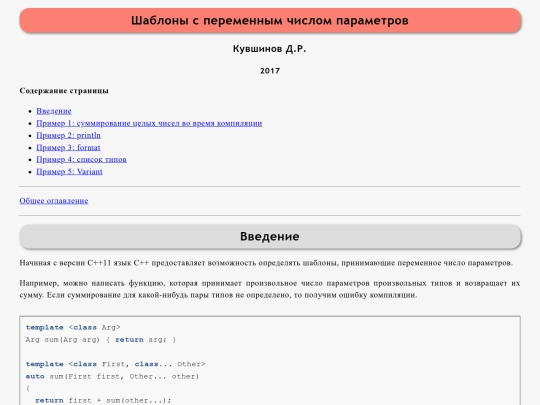Follow the Пример 2: println link
The image size is (540, 405).
click(69, 135)
